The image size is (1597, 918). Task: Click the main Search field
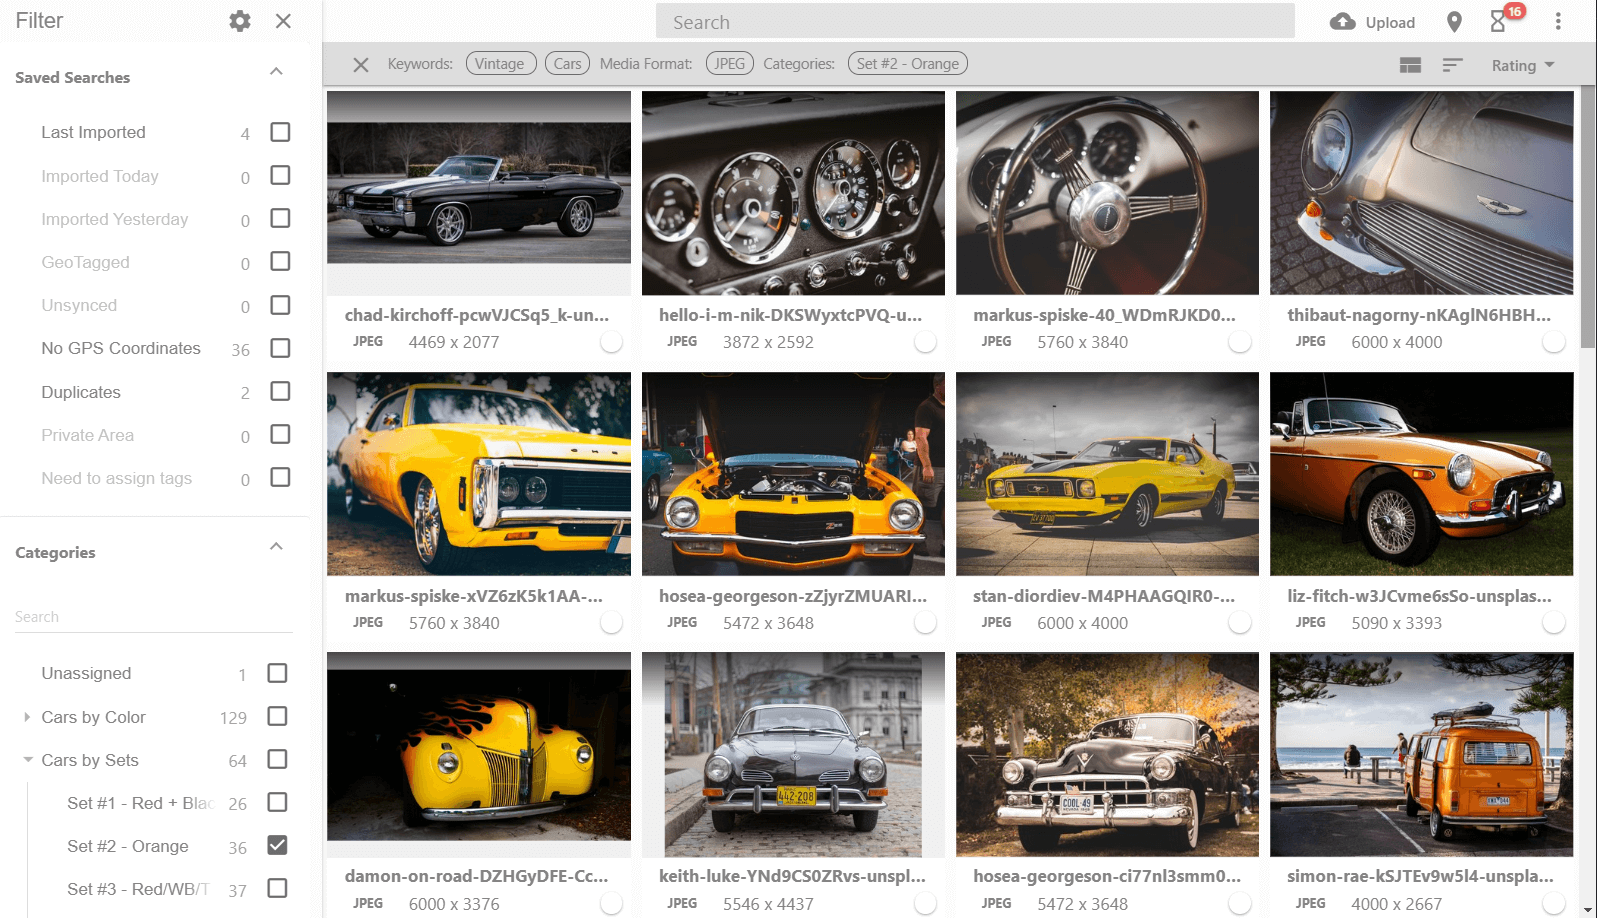(974, 22)
